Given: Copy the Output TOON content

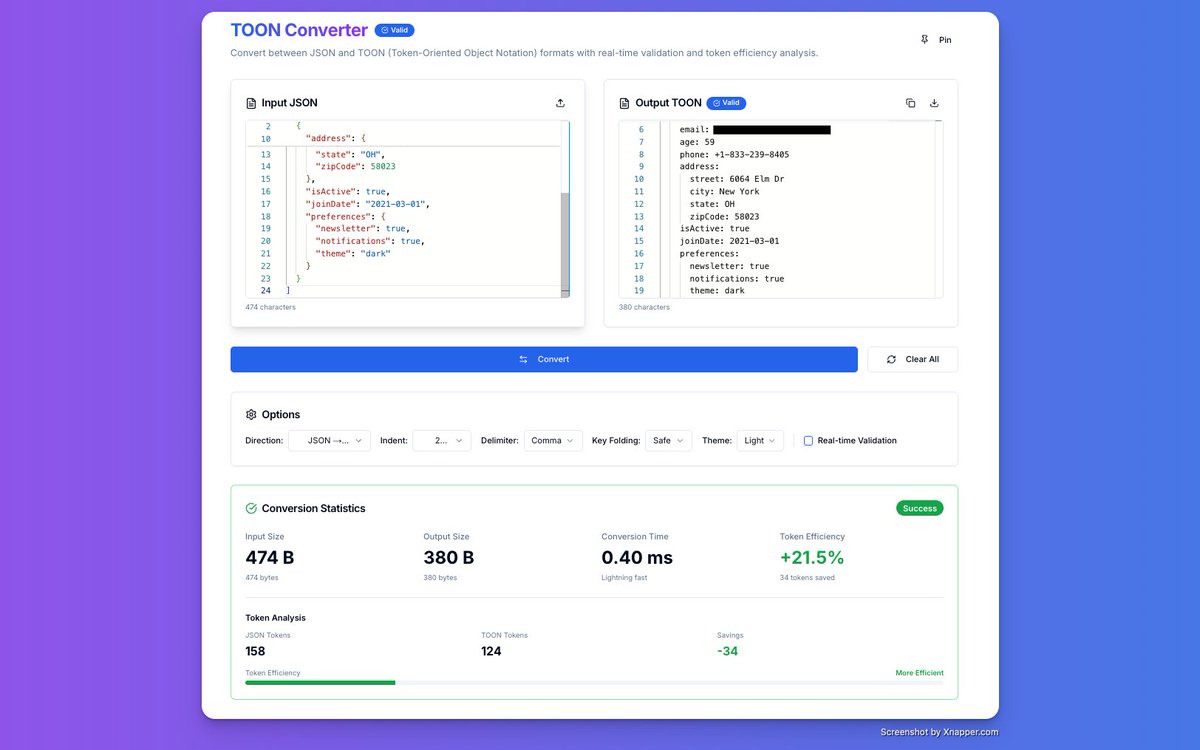Looking at the screenshot, I should (910, 103).
